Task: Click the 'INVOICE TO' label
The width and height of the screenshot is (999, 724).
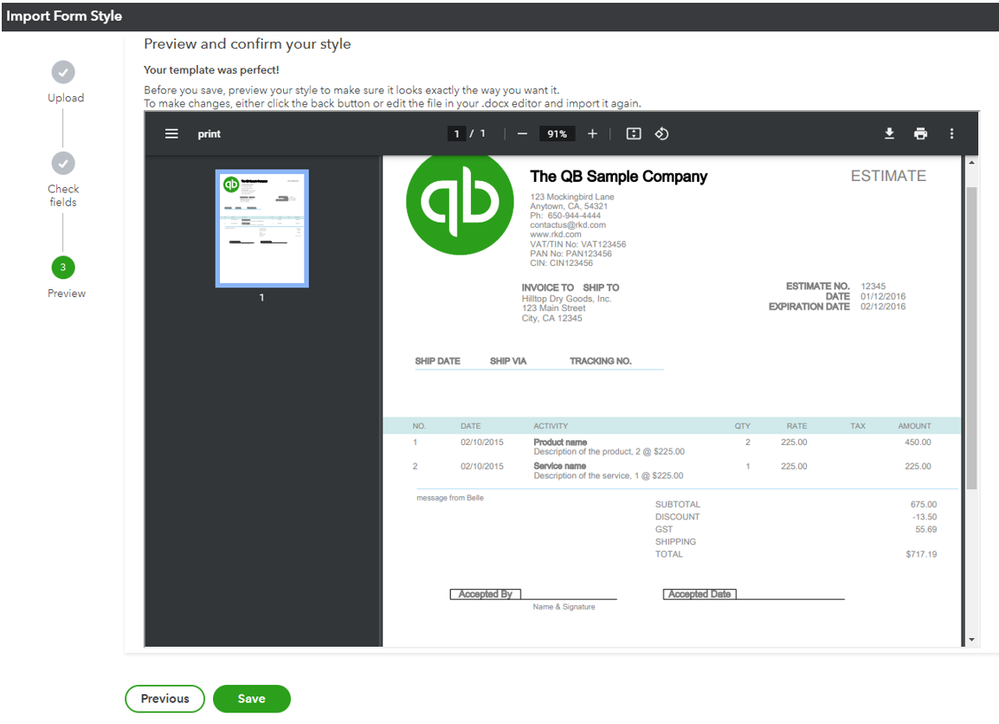Action: pyautogui.click(x=548, y=287)
